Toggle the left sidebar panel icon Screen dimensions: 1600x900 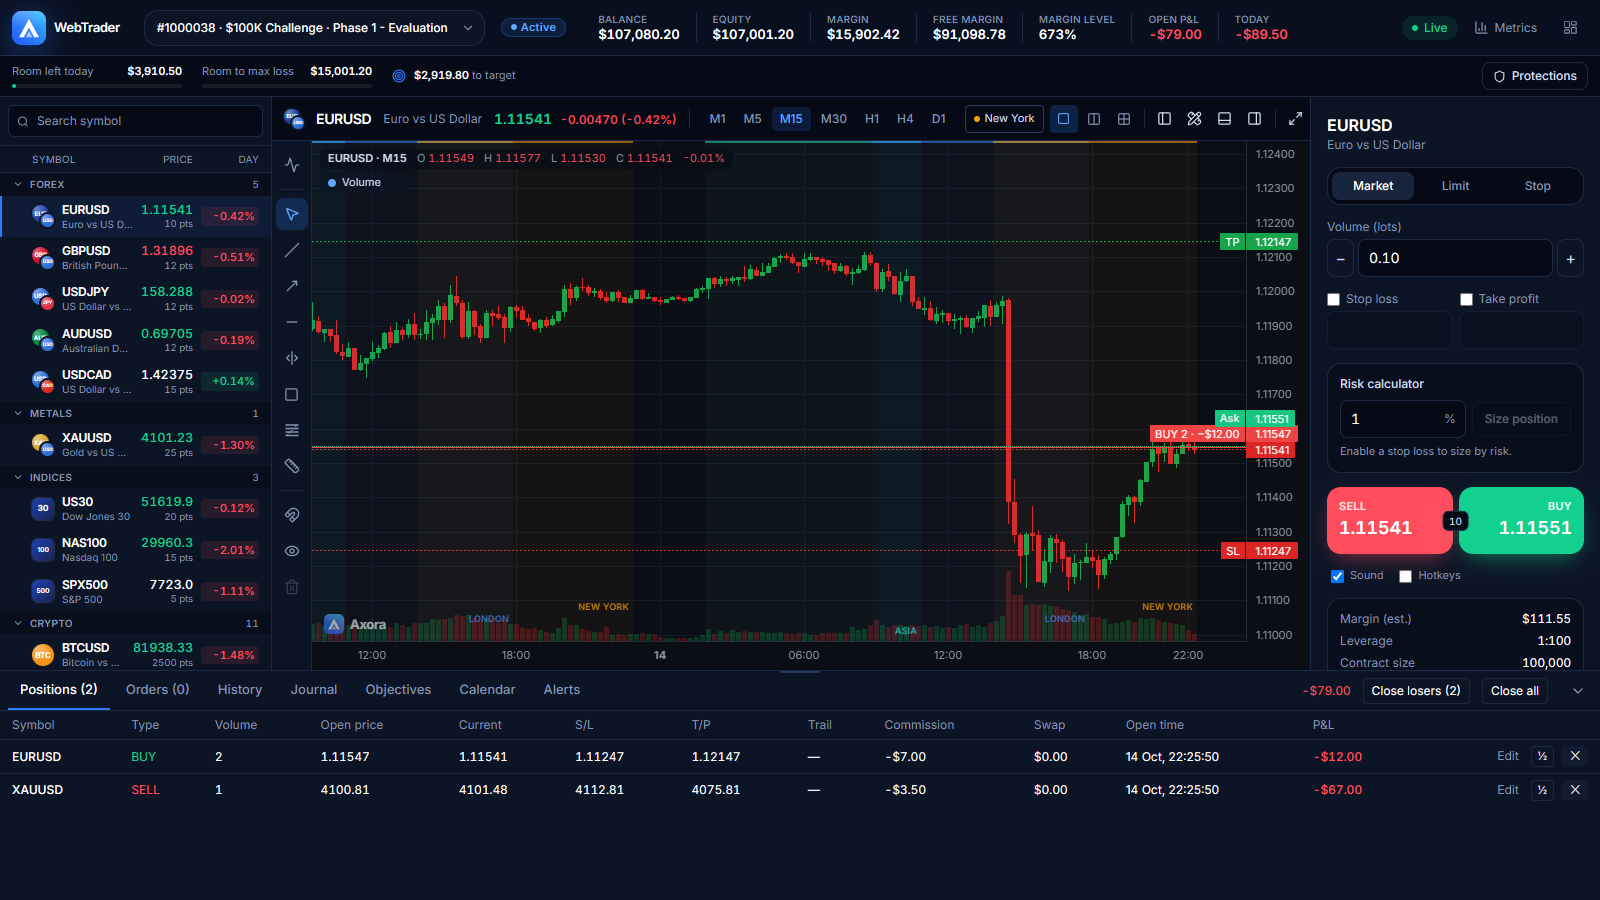point(1164,119)
